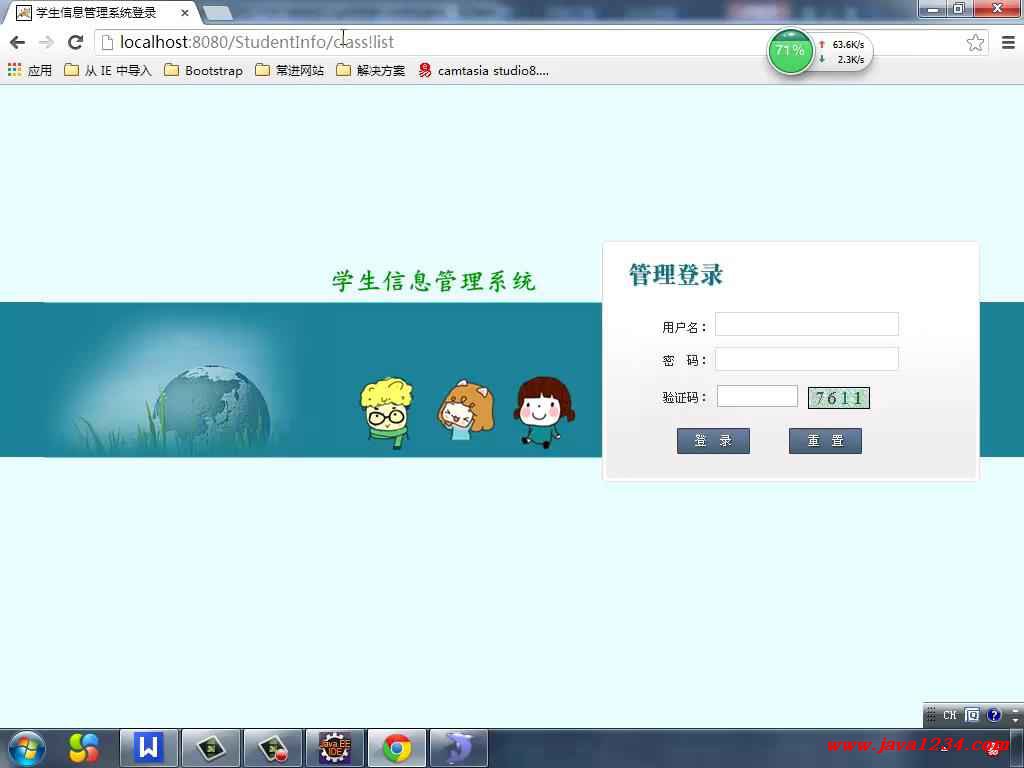Click the 验证码 captcha input box

click(757, 396)
